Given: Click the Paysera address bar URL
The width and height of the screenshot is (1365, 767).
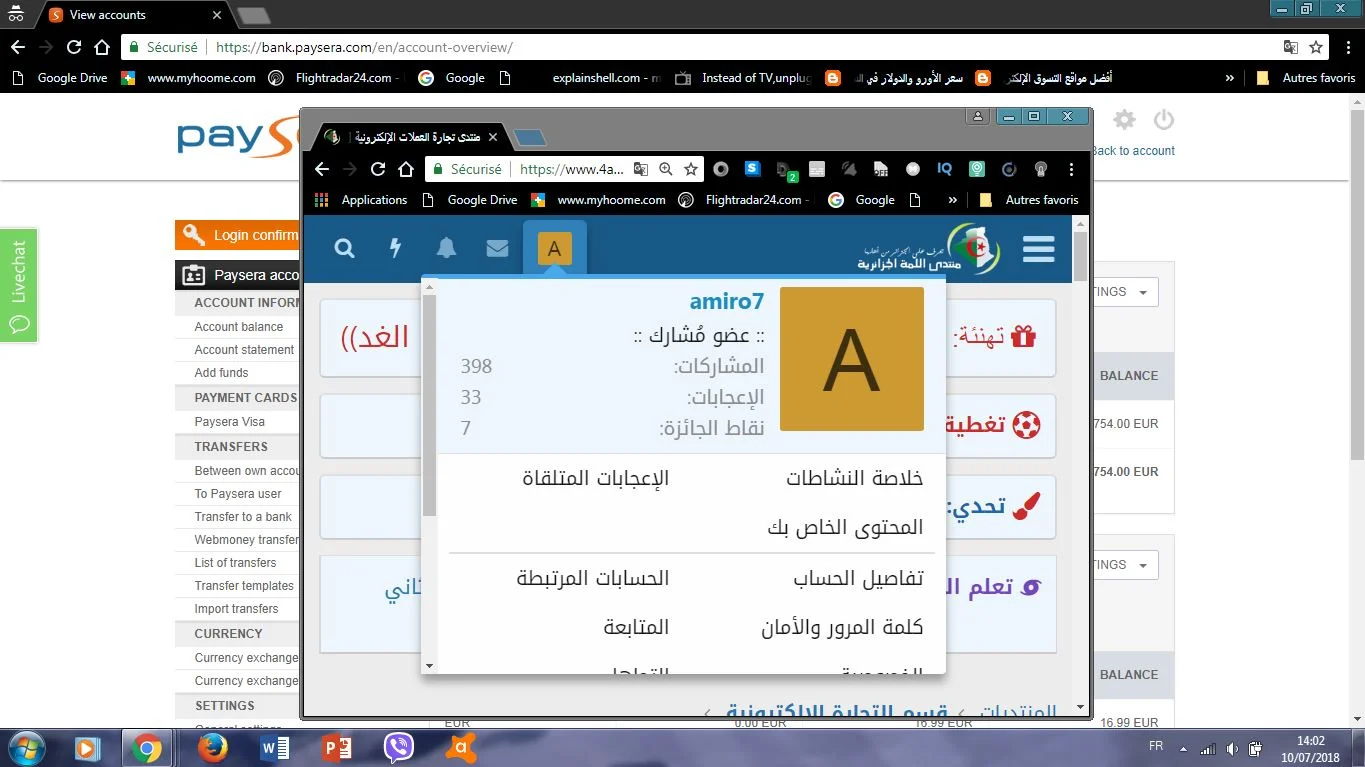Looking at the screenshot, I should pos(365,47).
